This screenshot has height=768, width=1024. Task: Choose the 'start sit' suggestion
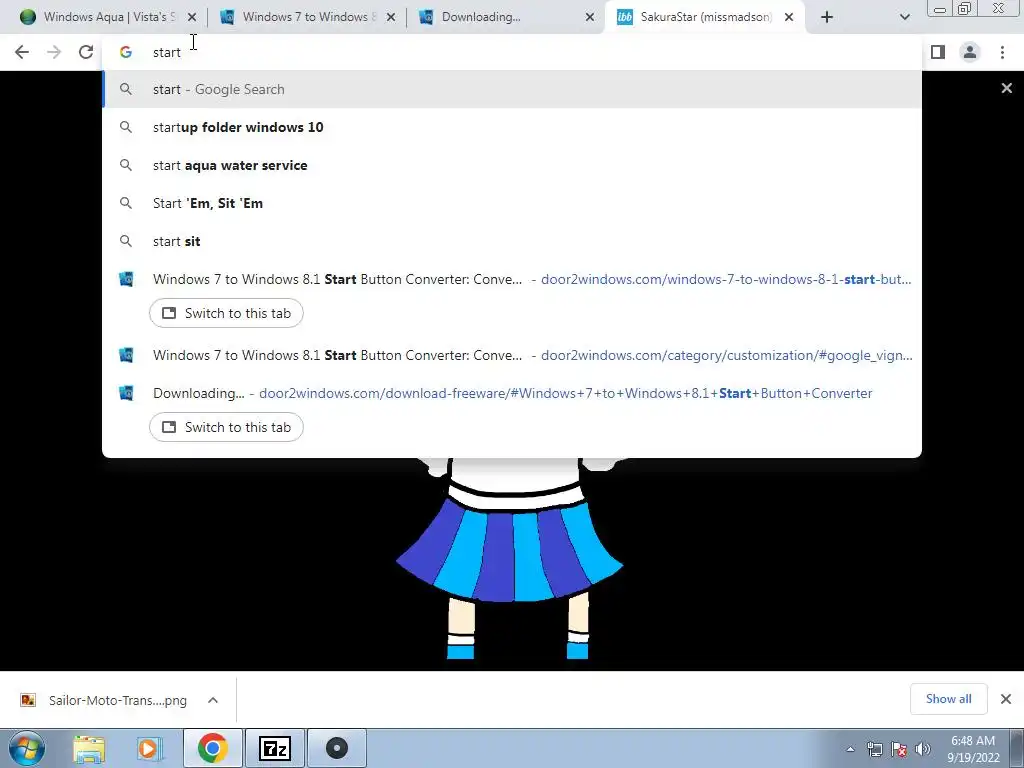(x=512, y=241)
